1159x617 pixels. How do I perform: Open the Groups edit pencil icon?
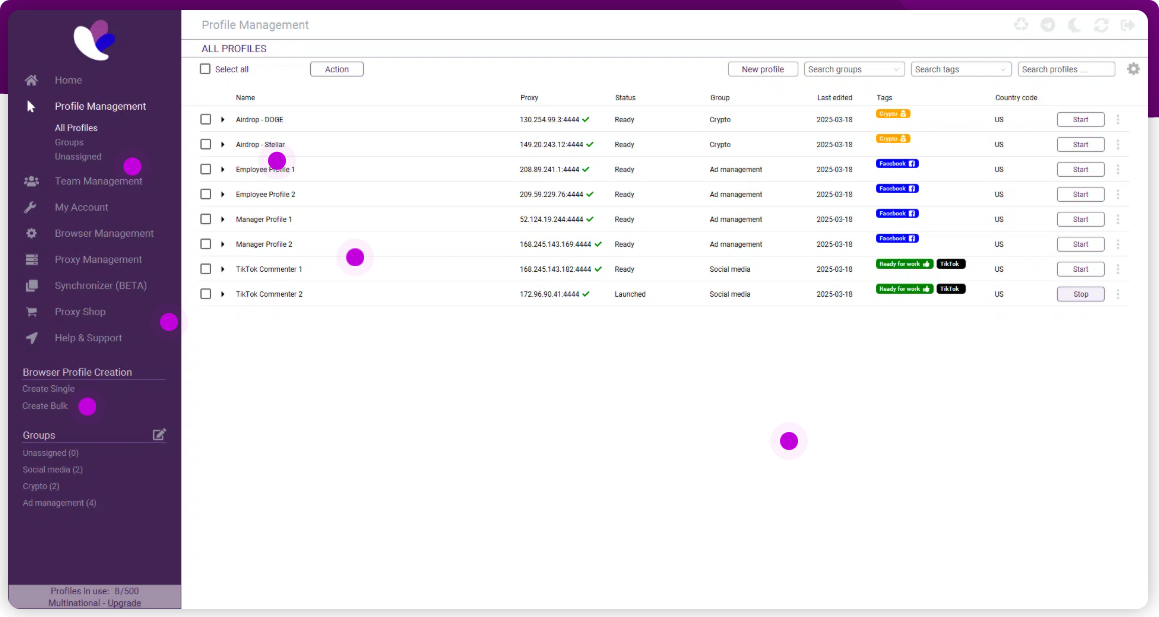[159, 434]
